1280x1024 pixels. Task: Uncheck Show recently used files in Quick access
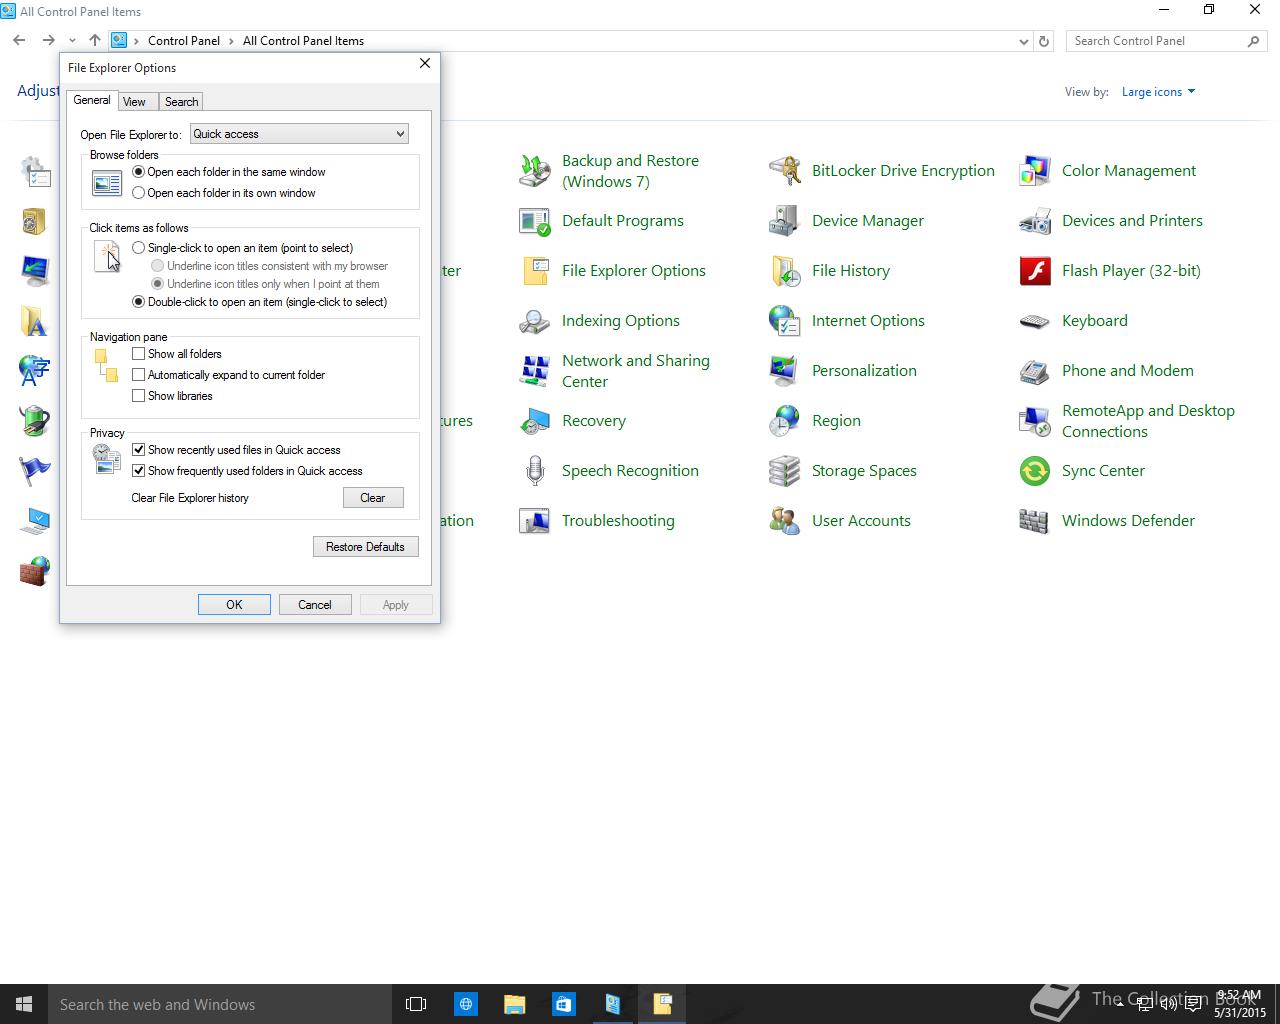(139, 450)
